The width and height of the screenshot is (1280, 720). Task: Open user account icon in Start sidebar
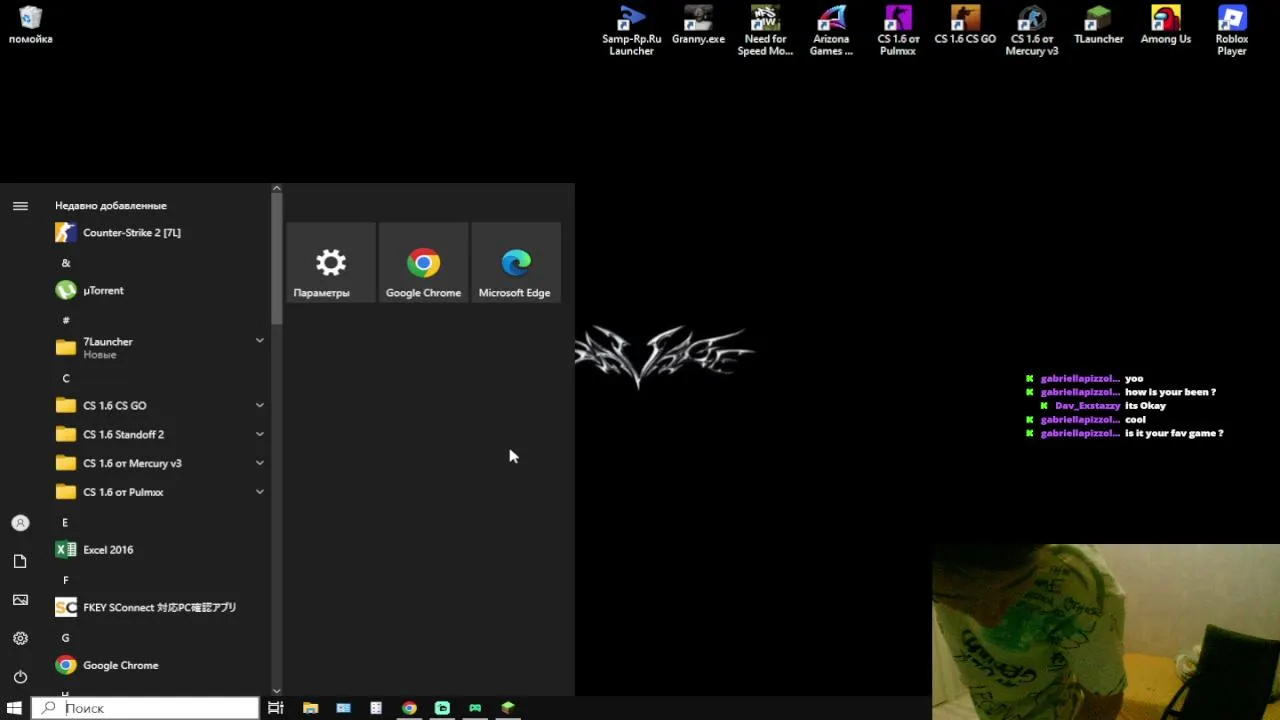[x=20, y=523]
